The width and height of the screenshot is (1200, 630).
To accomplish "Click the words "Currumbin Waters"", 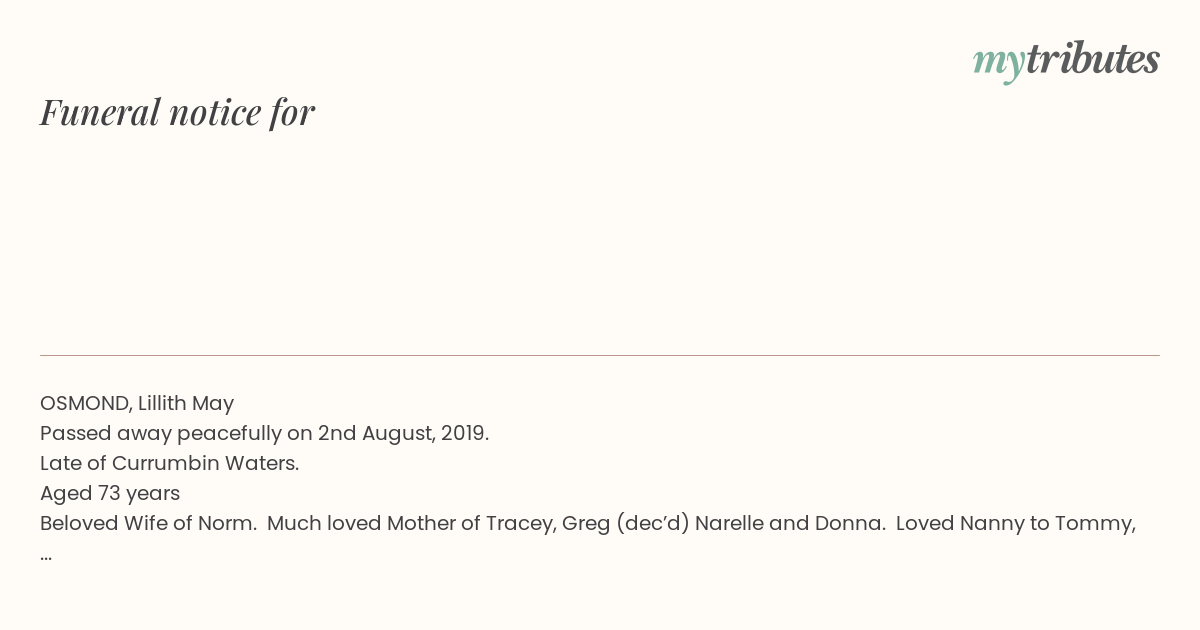I will 205,463.
